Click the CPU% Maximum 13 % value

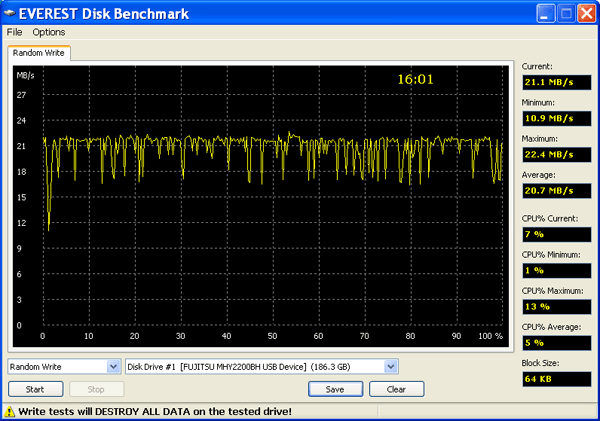[x=557, y=307]
